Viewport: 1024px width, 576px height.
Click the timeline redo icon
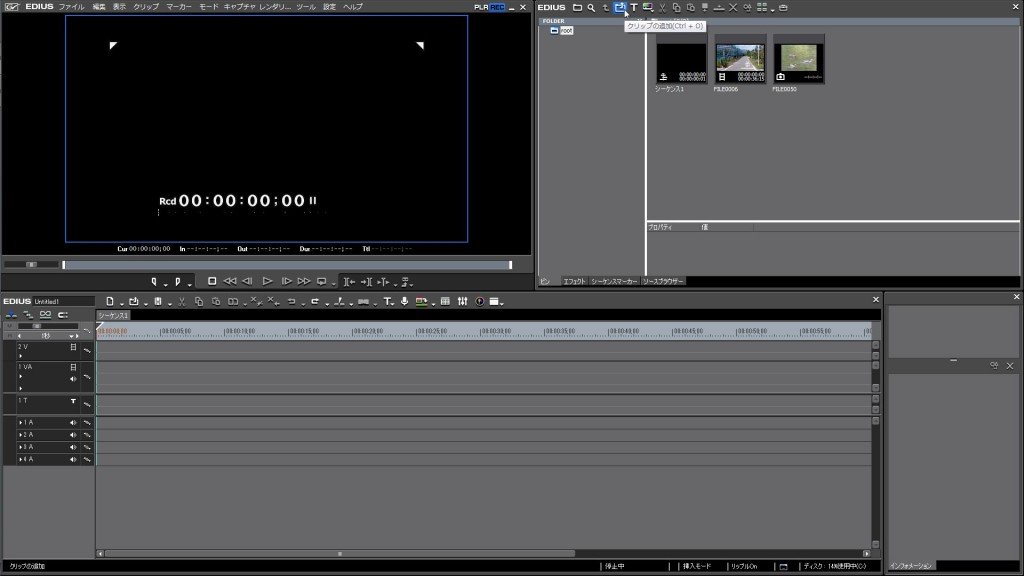315,302
